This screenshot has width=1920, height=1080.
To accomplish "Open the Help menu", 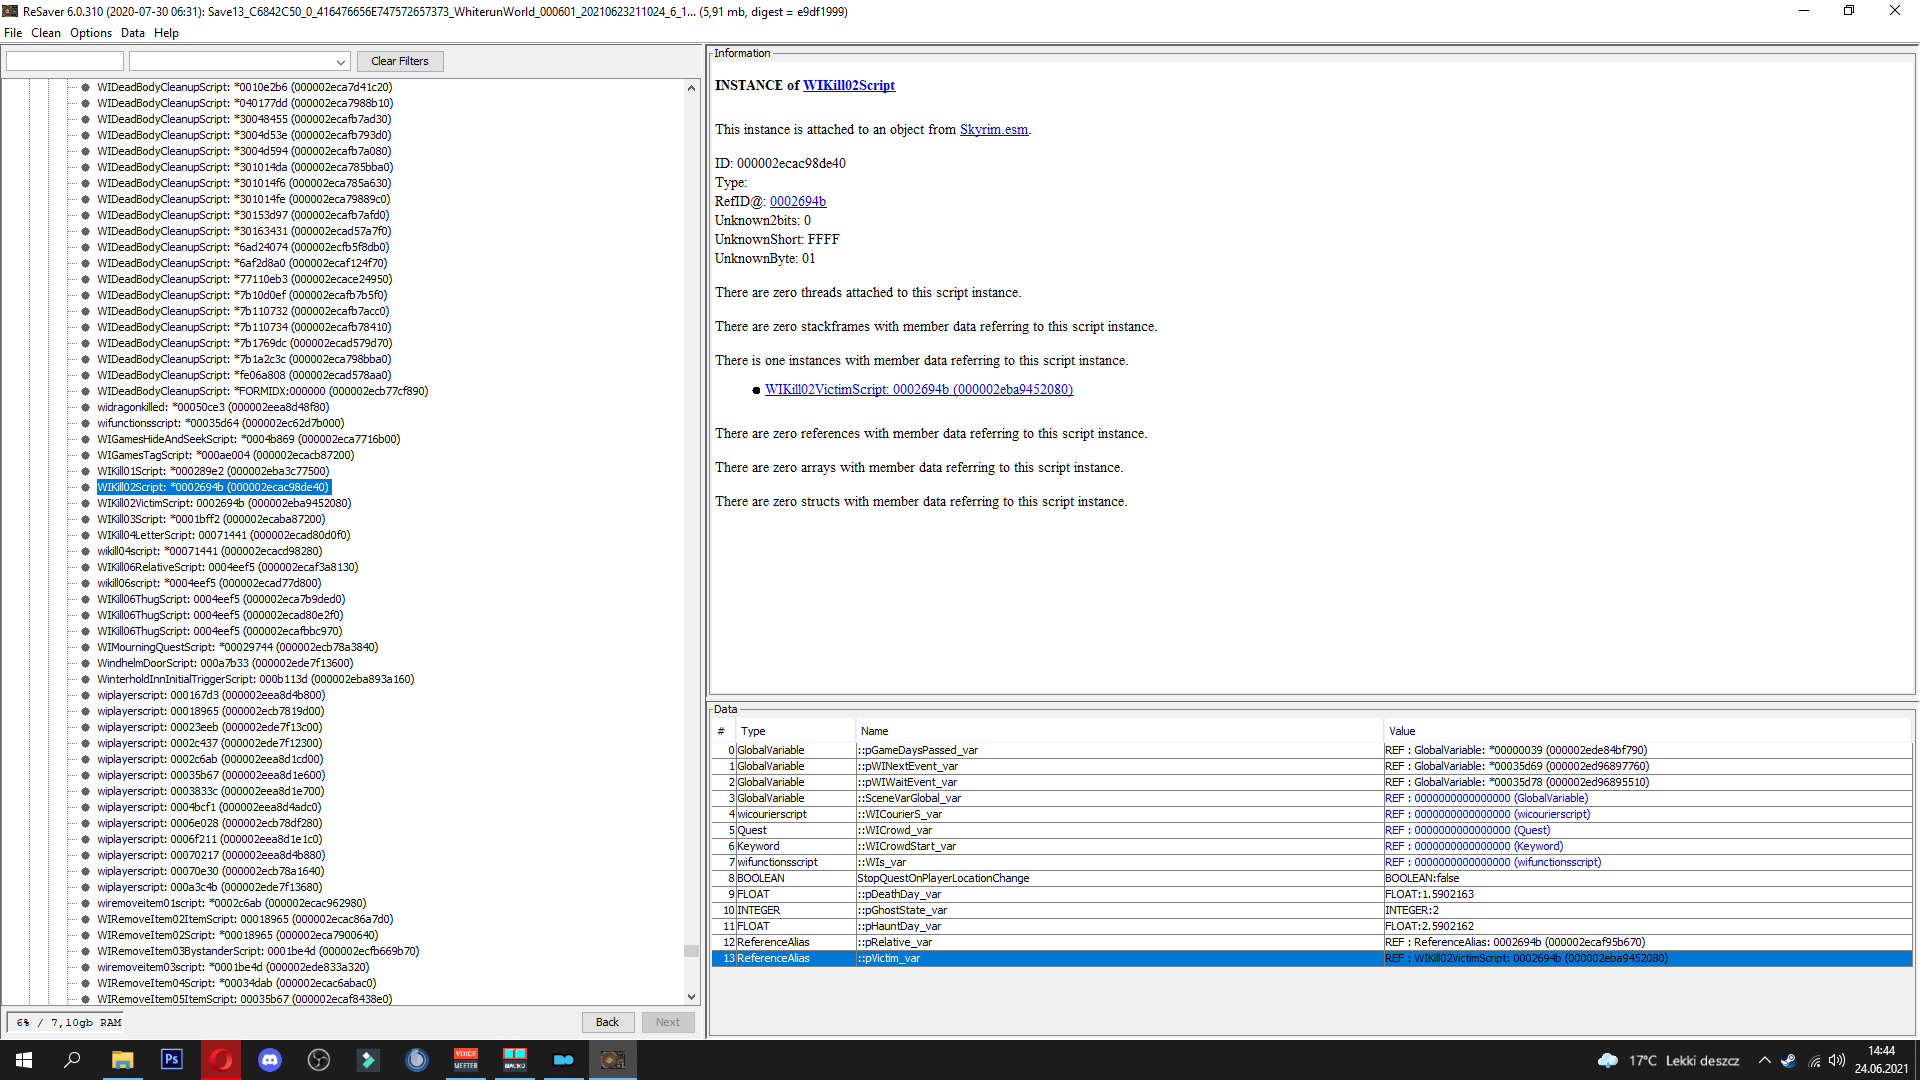I will [x=166, y=33].
